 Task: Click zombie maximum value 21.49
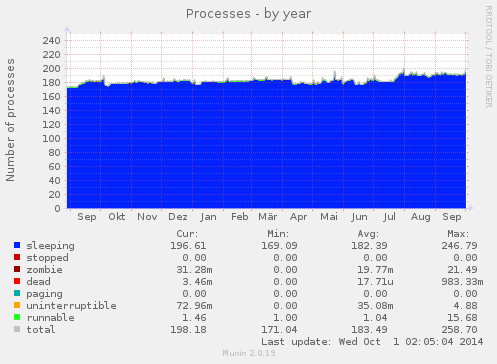coord(462,270)
